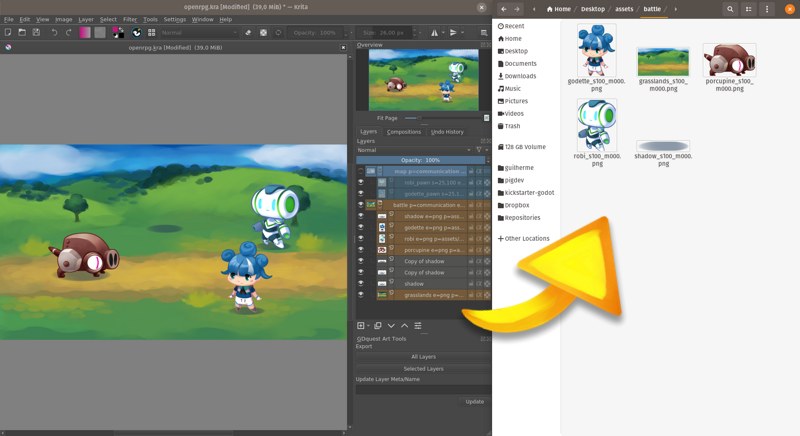Add a new layer in Layers docker
800x436 pixels.
point(361,325)
